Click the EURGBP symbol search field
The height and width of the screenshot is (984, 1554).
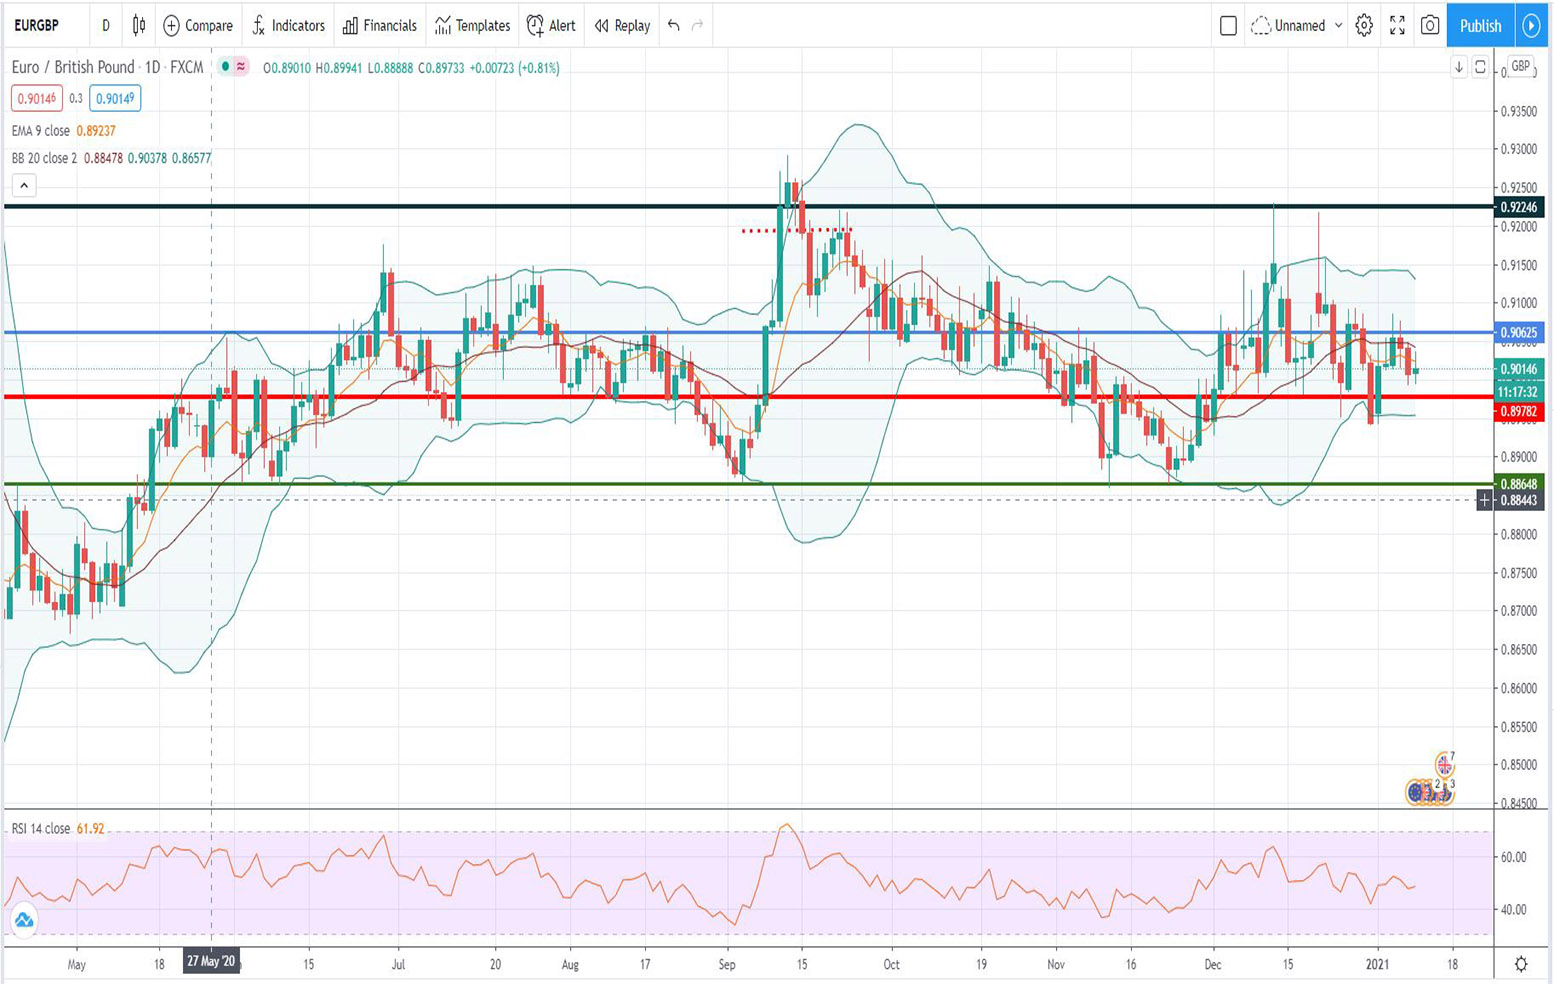[37, 25]
